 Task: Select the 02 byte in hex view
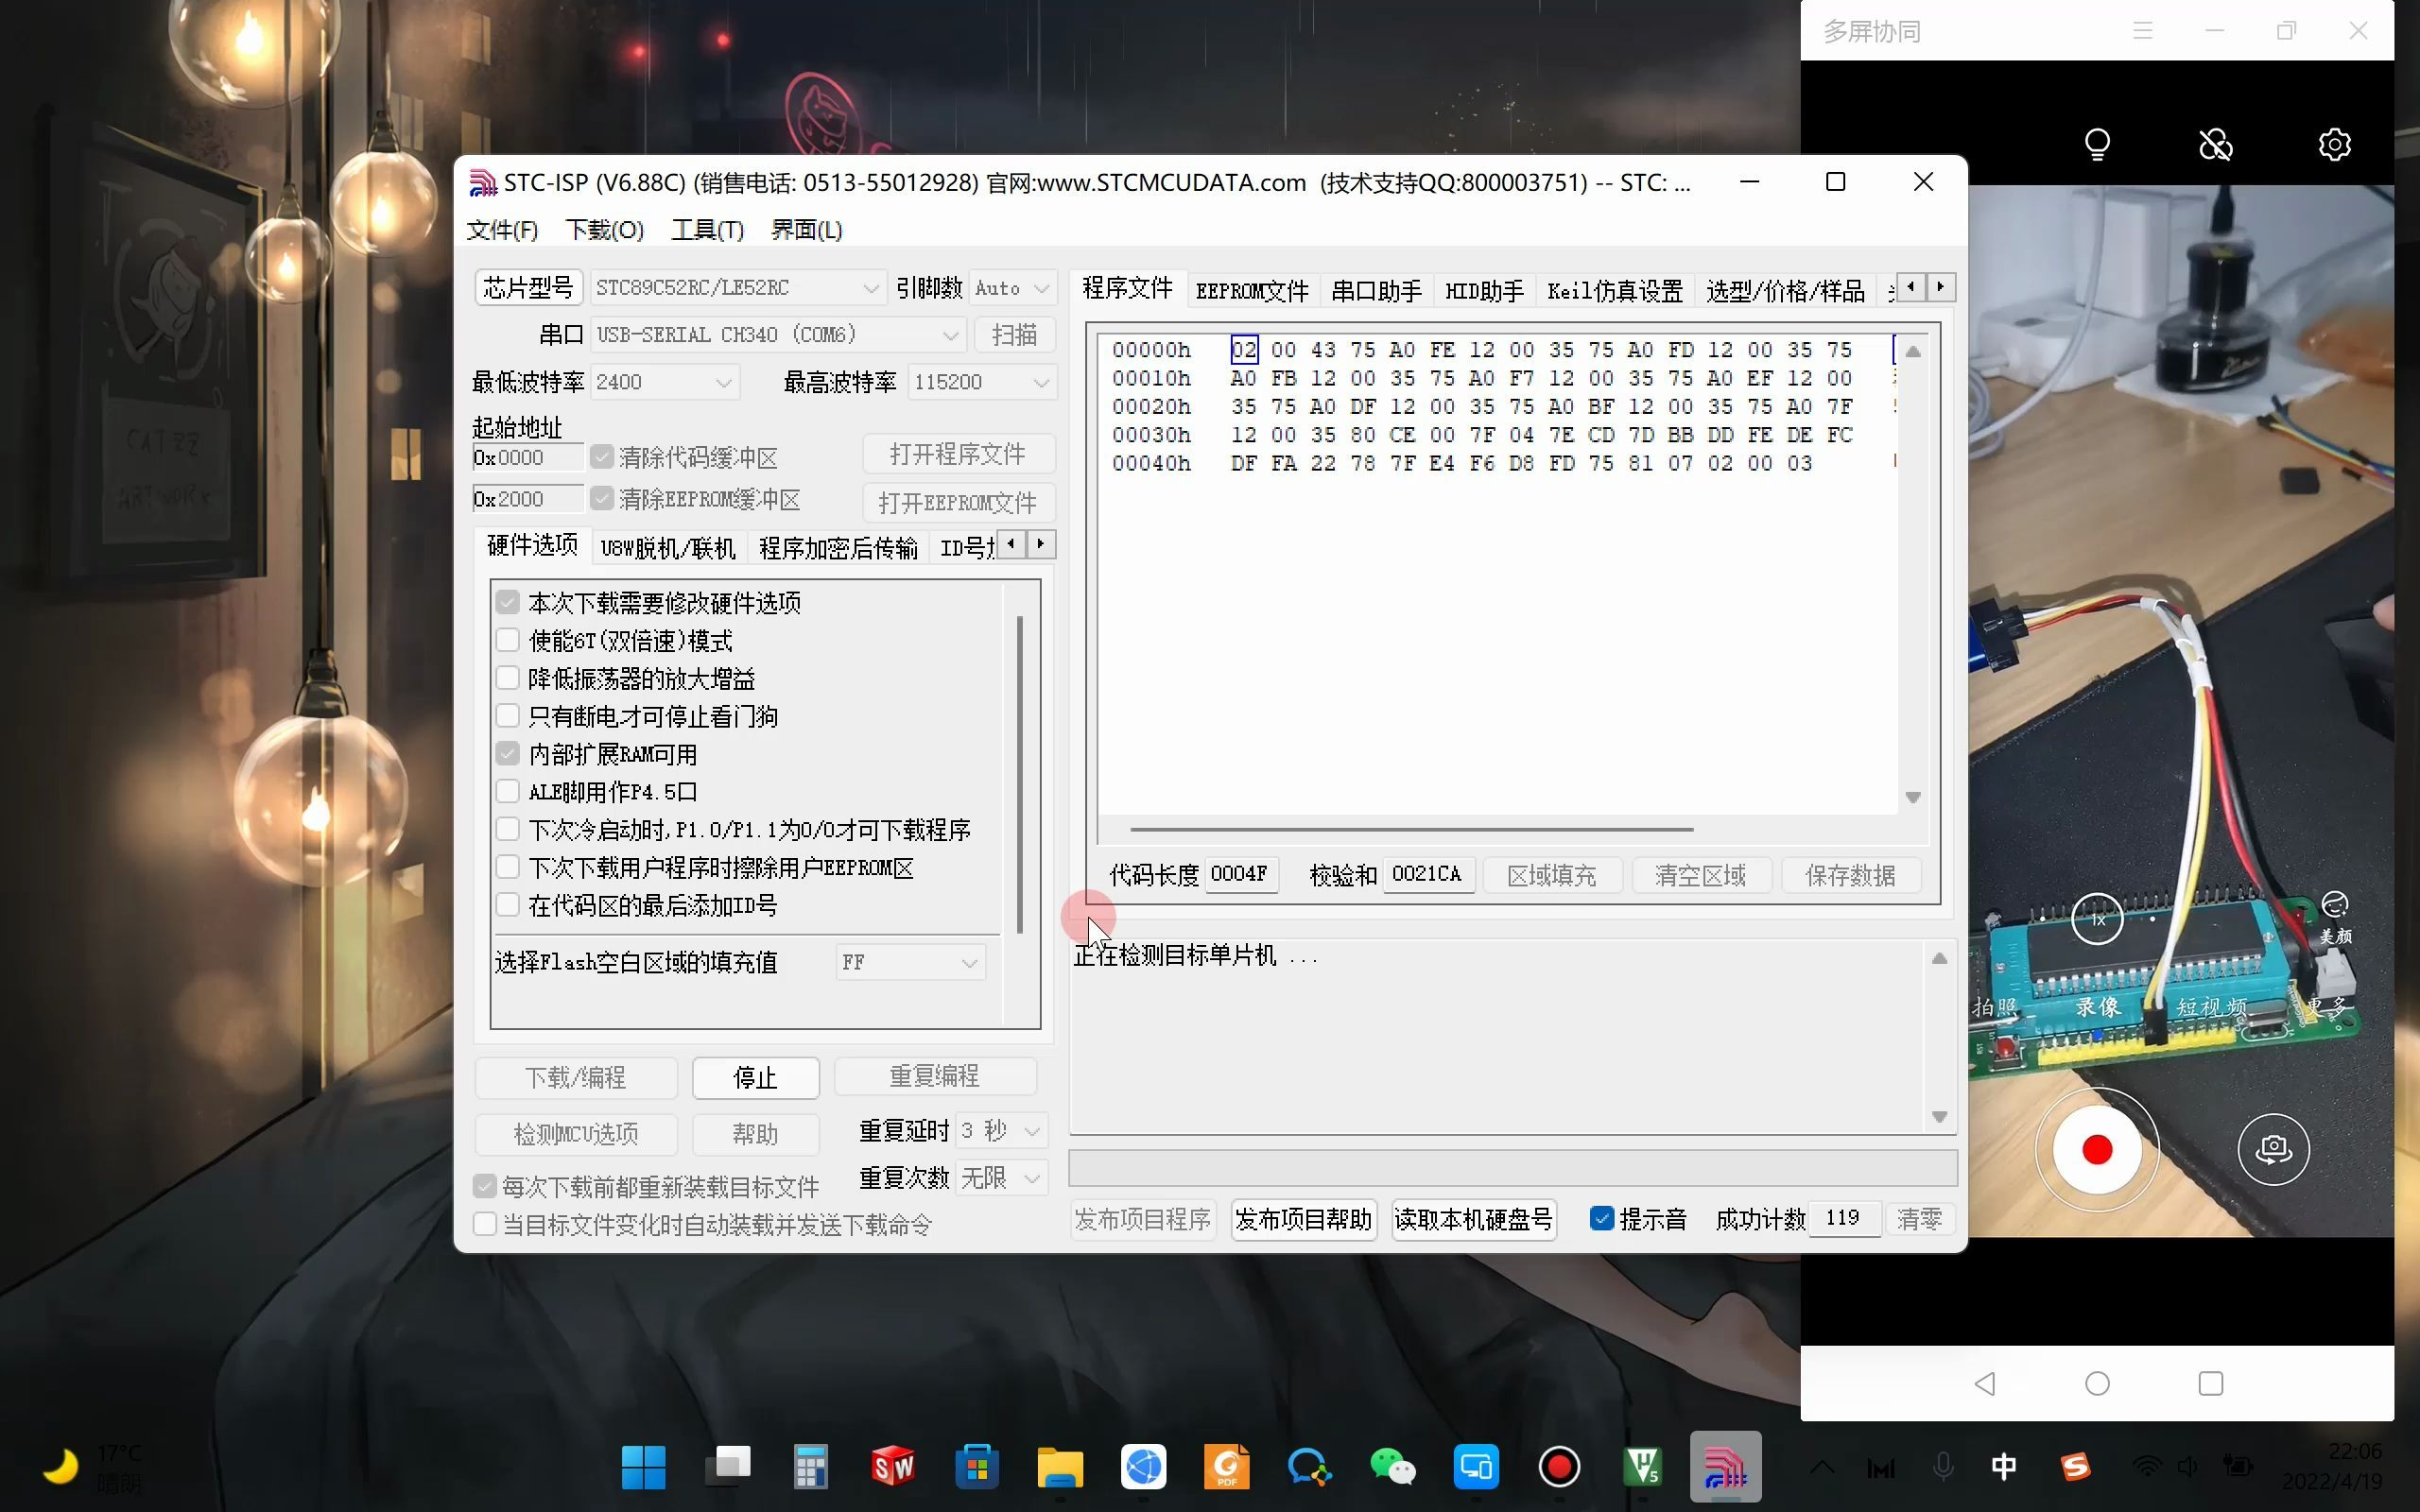(1243, 350)
